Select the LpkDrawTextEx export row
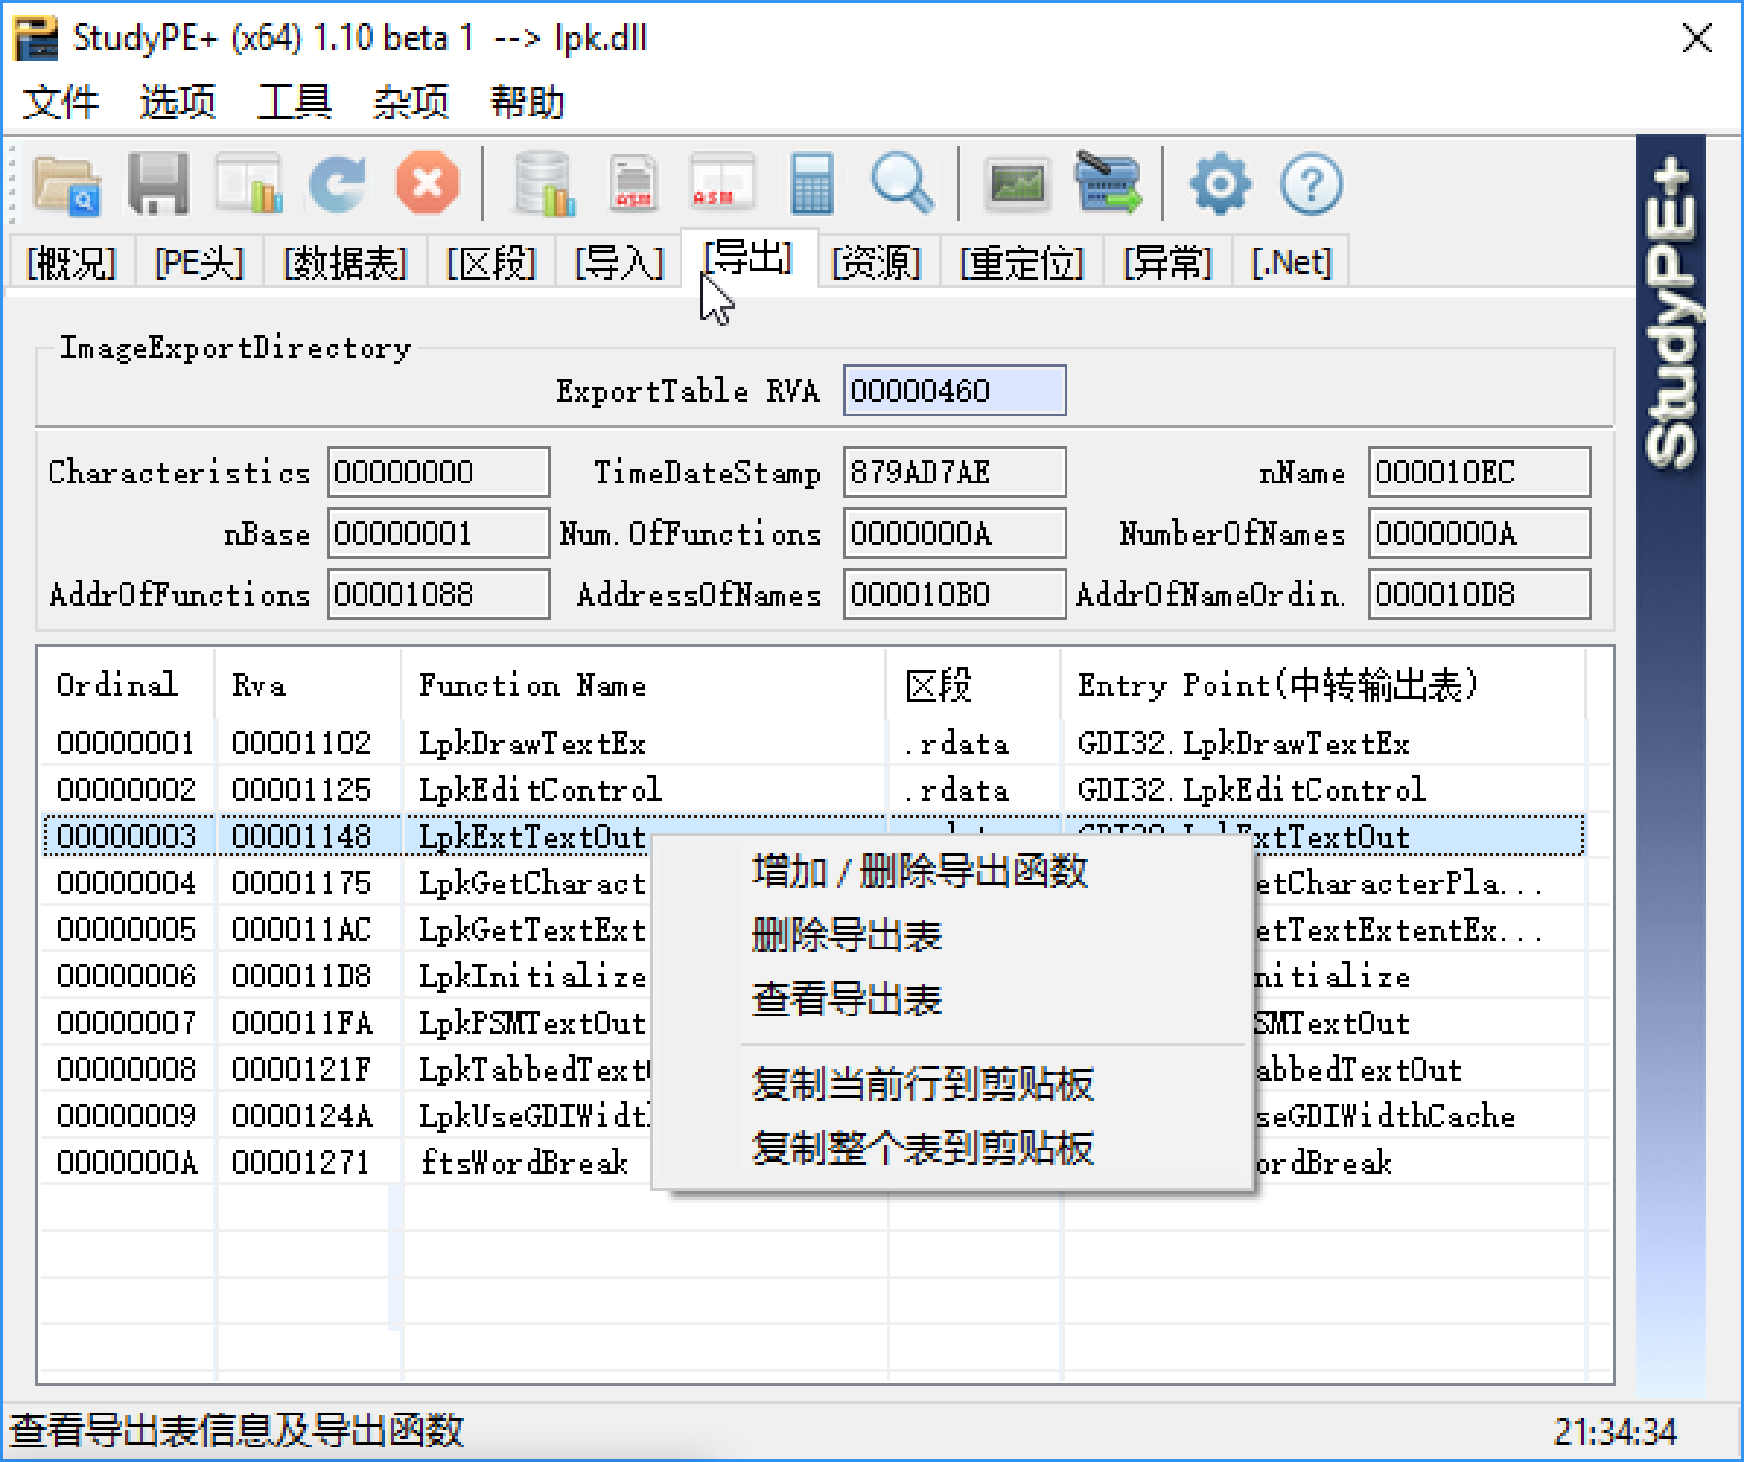This screenshot has width=1744, height=1462. 813,743
